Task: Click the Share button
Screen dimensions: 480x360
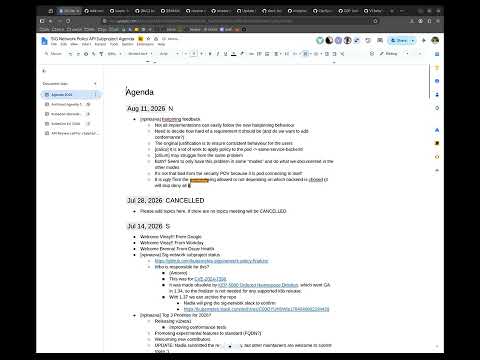Action: coord(399,40)
